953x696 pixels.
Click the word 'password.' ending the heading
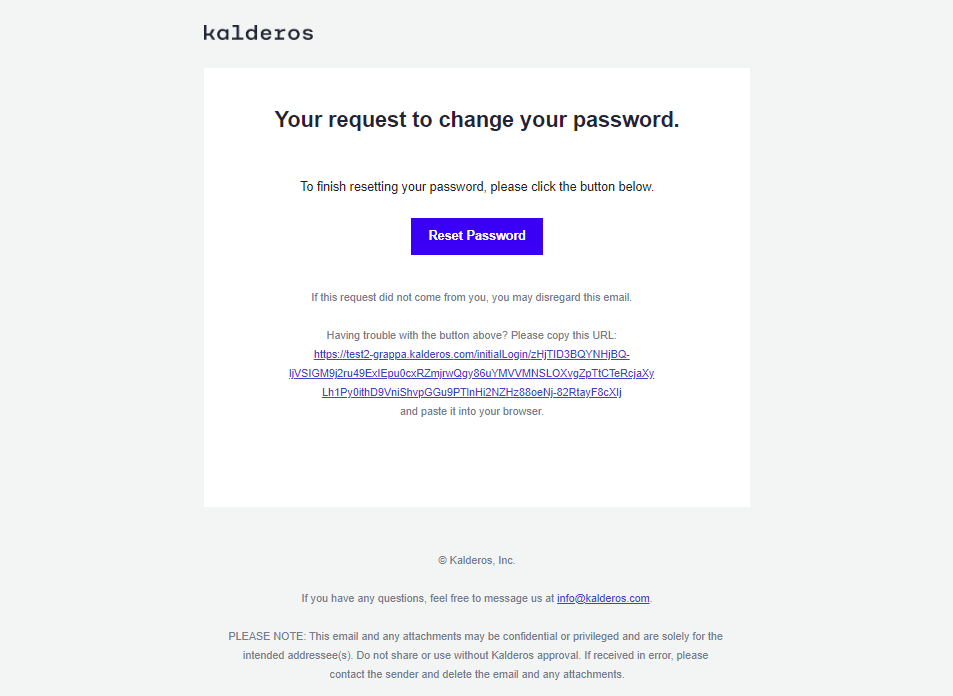click(x=626, y=120)
